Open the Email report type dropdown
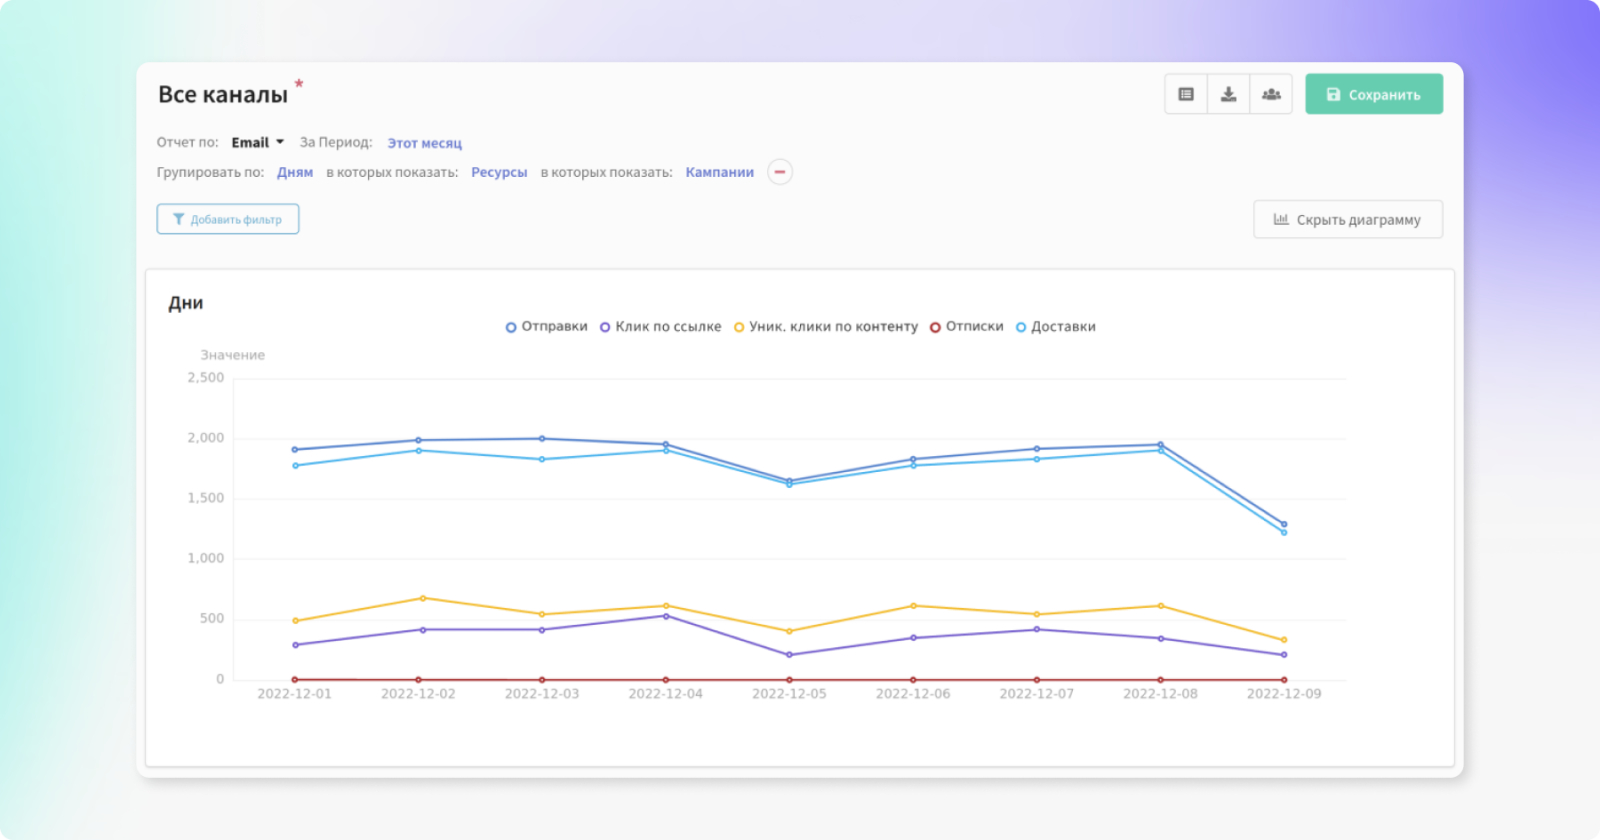 click(x=257, y=143)
